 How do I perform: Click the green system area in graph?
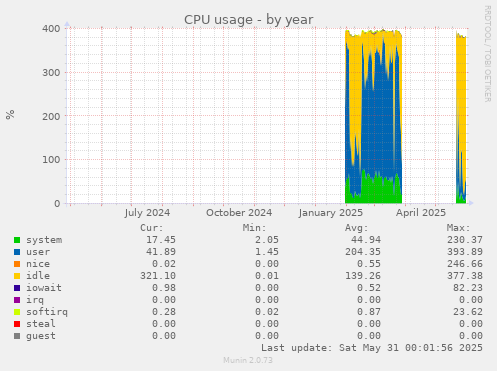(x=377, y=192)
